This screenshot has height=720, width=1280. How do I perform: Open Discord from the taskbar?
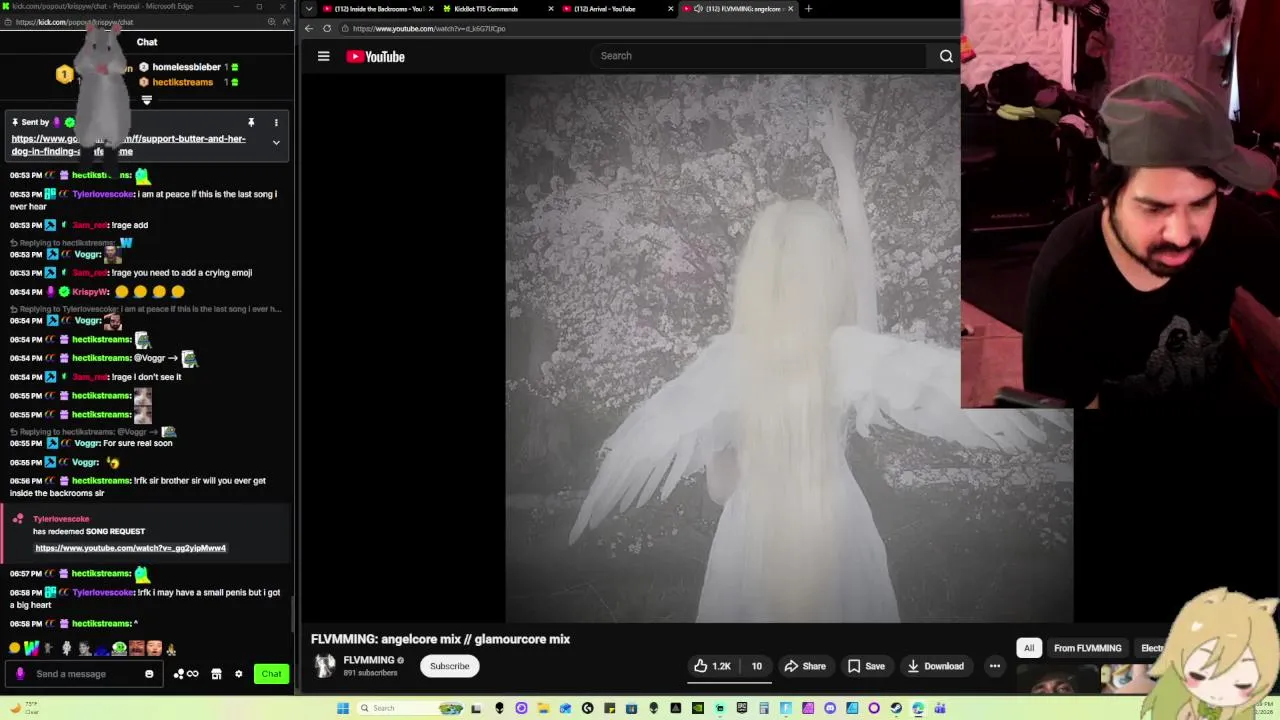point(830,708)
